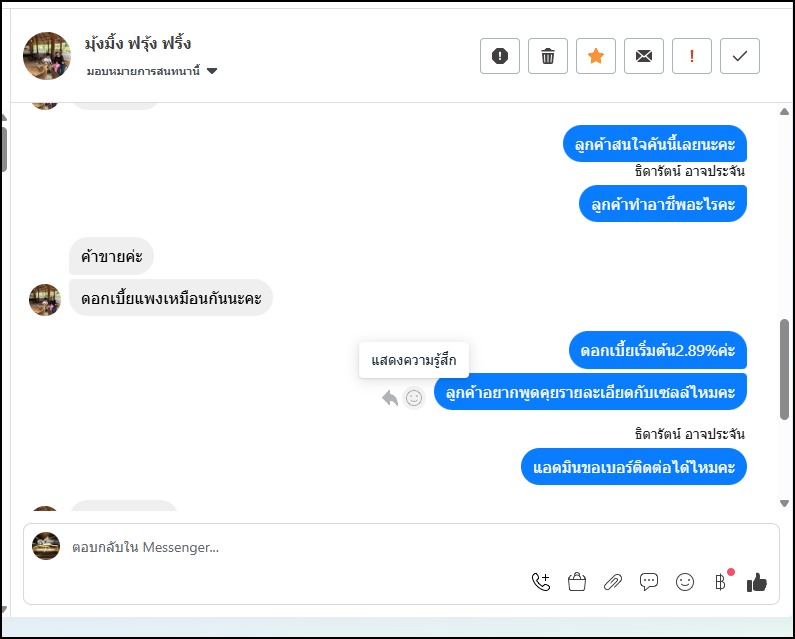Click the chat's vertical scrollbar thumb
The width and height of the screenshot is (795, 639).
784,368
